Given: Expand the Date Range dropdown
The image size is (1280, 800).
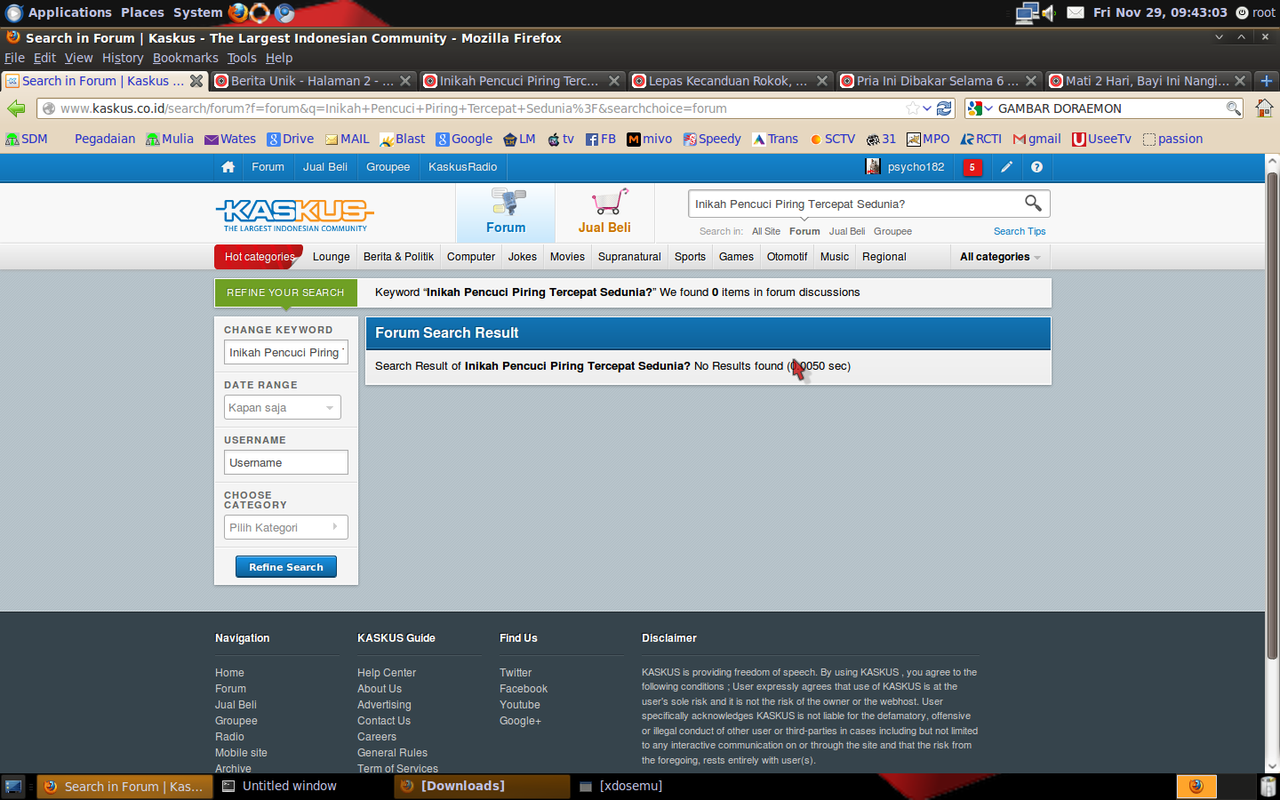Looking at the screenshot, I should point(282,407).
